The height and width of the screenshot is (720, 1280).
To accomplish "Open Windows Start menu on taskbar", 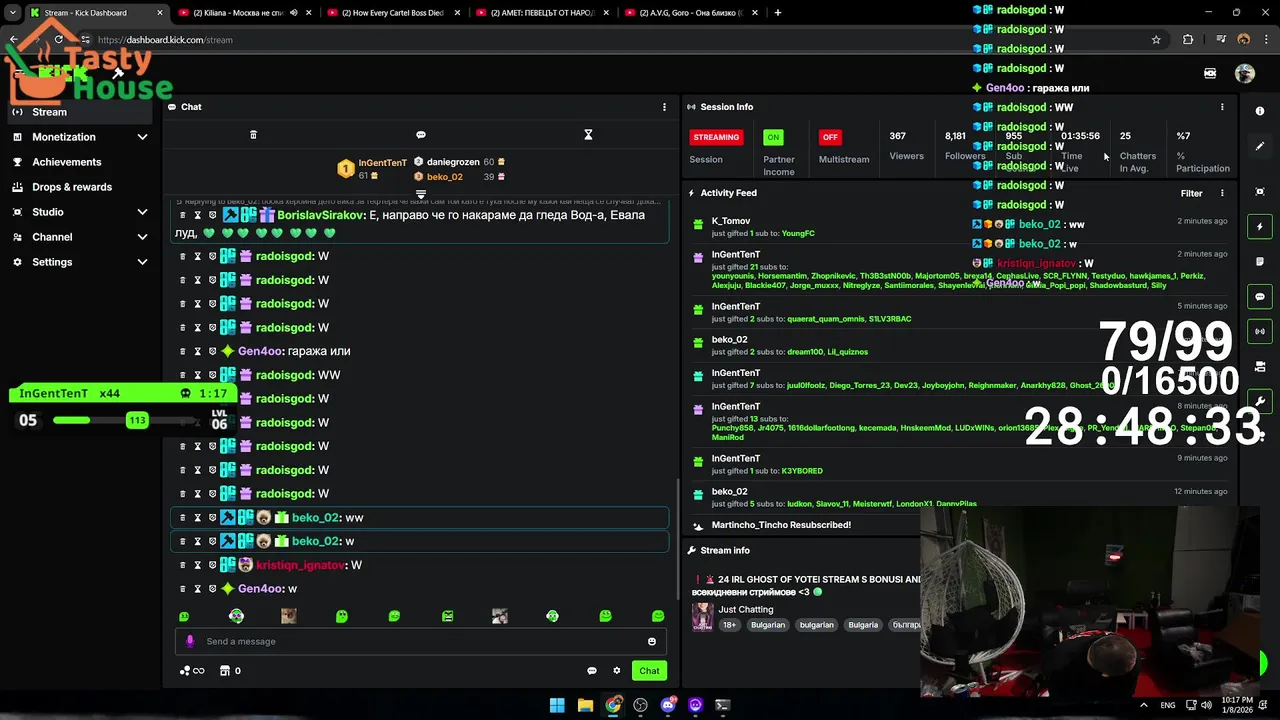I will (x=557, y=705).
